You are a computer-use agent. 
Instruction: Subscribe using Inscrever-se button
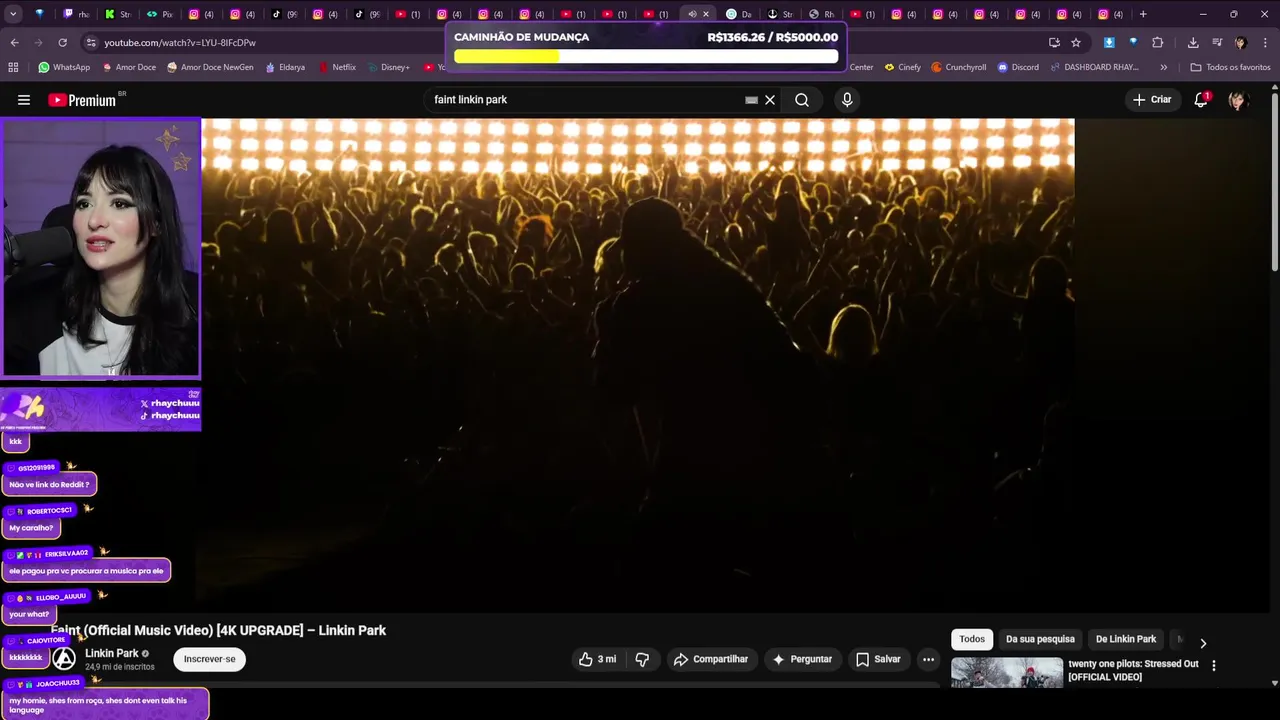click(209, 659)
